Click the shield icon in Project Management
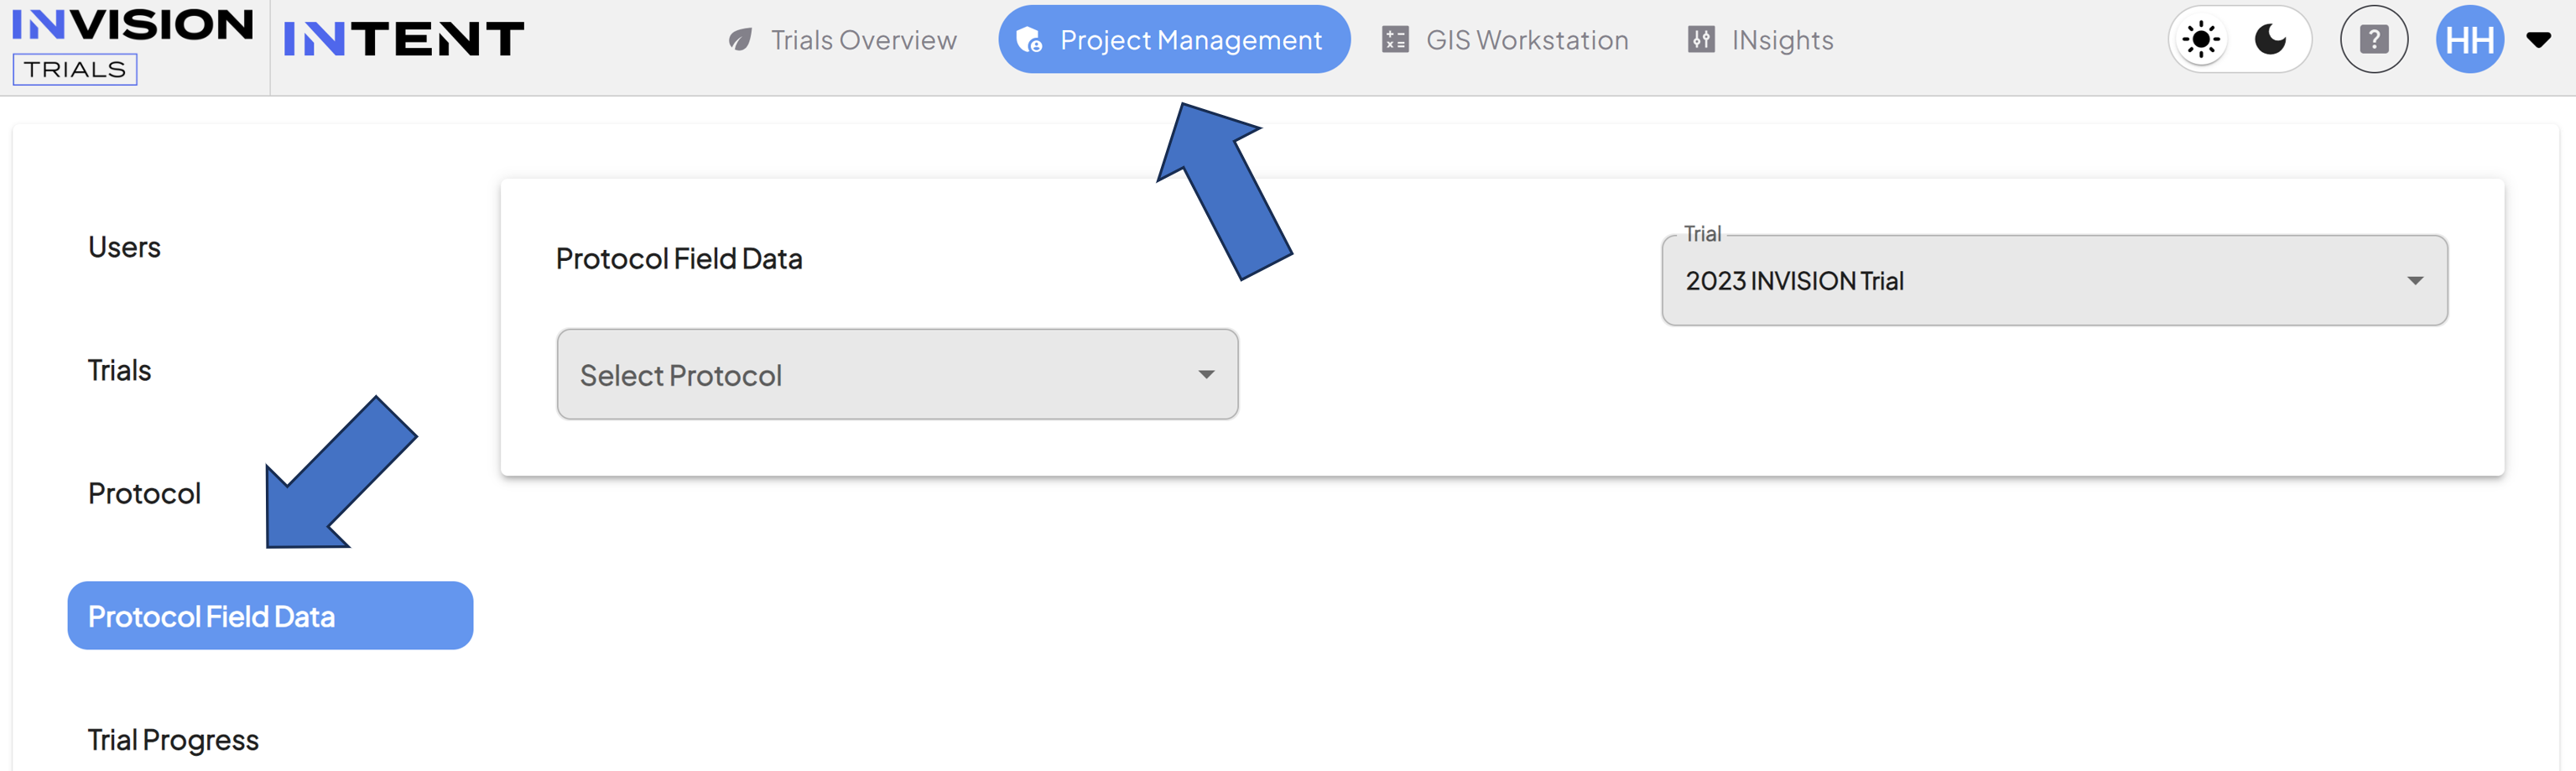This screenshot has width=2576, height=771. click(1029, 40)
